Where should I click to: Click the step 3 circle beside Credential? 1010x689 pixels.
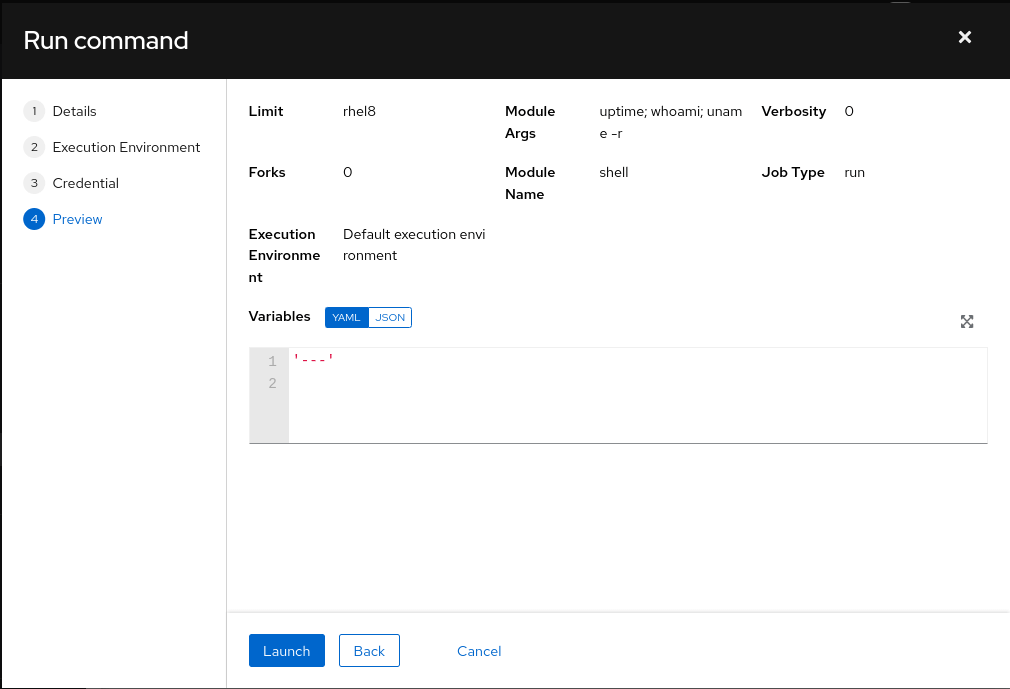point(34,183)
